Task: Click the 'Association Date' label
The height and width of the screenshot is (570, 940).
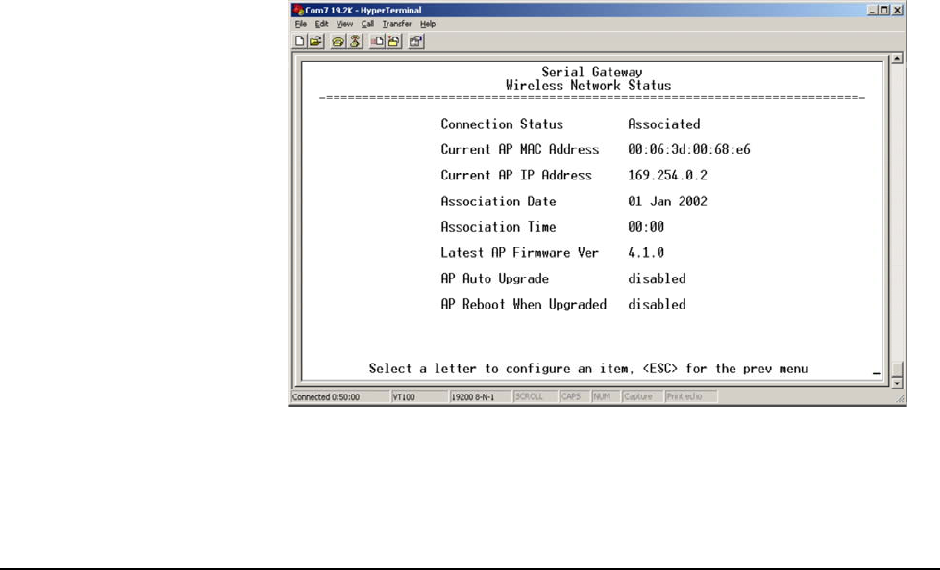Action: pos(498,201)
